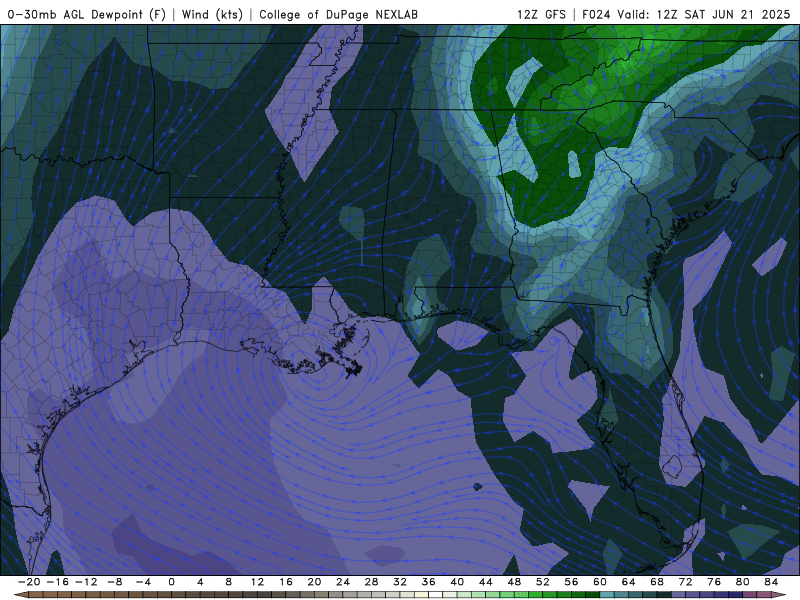Image resolution: width=800 pixels, height=600 pixels.
Task: Click the "4" legend value
Action: click(x=200, y=582)
